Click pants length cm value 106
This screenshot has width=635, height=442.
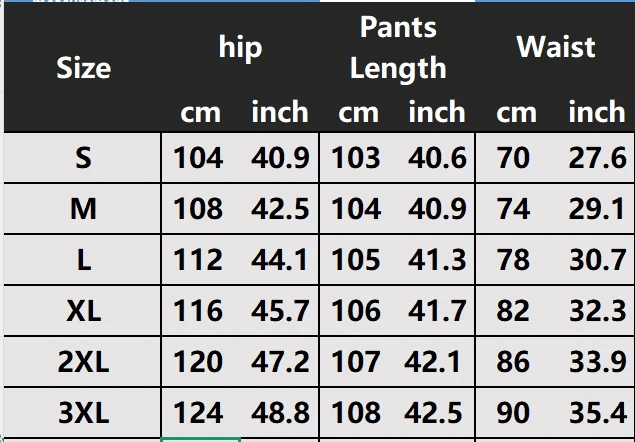click(x=356, y=311)
